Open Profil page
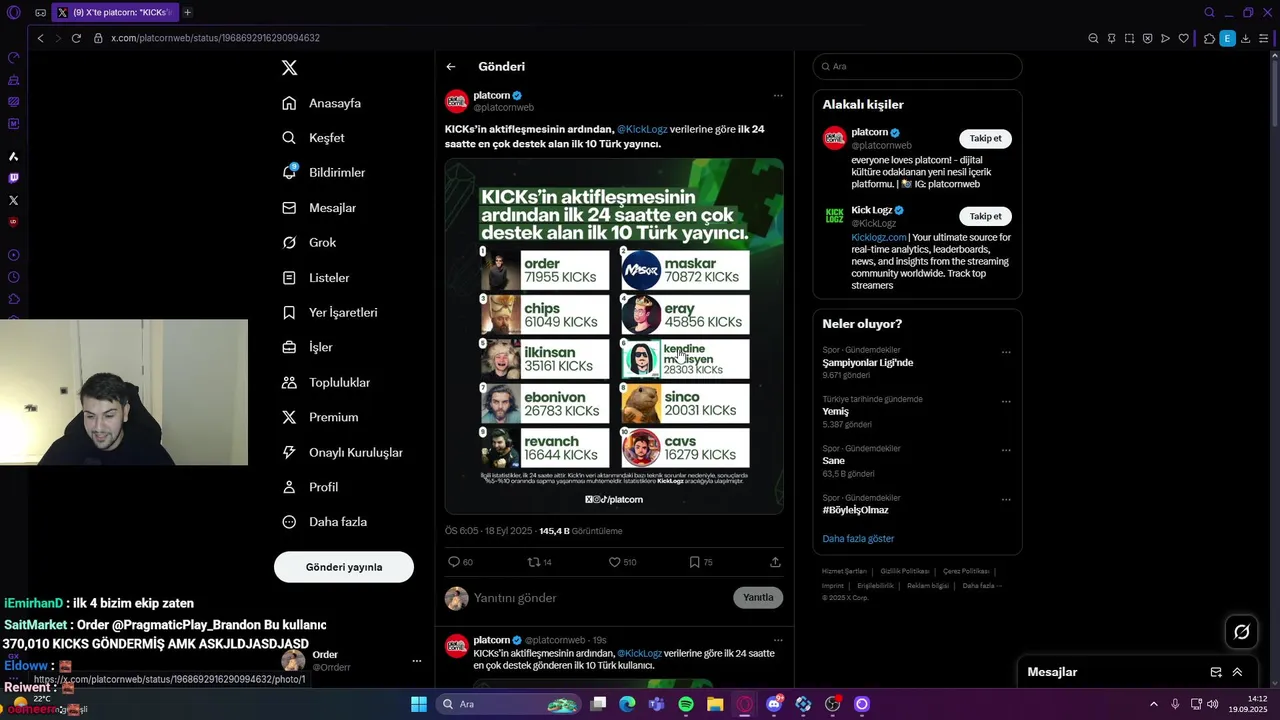Viewport: 1280px width, 720px height. click(310, 487)
